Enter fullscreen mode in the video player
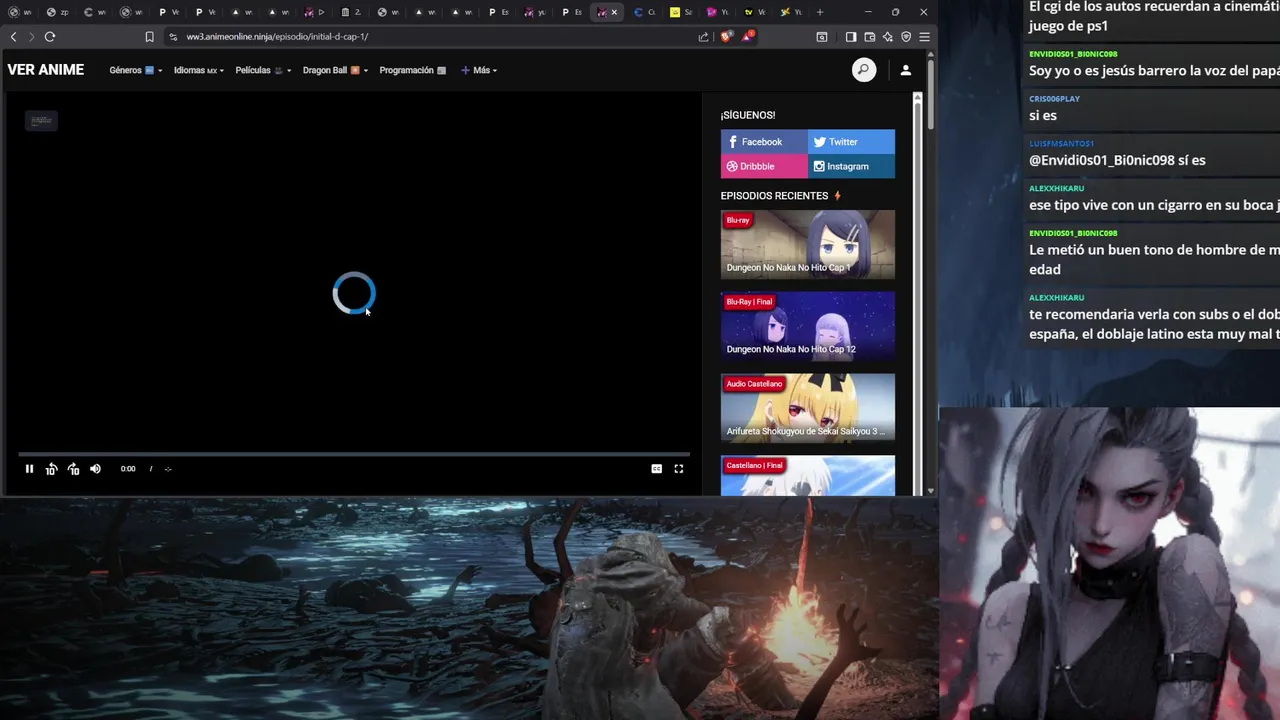The image size is (1280, 720). (678, 469)
